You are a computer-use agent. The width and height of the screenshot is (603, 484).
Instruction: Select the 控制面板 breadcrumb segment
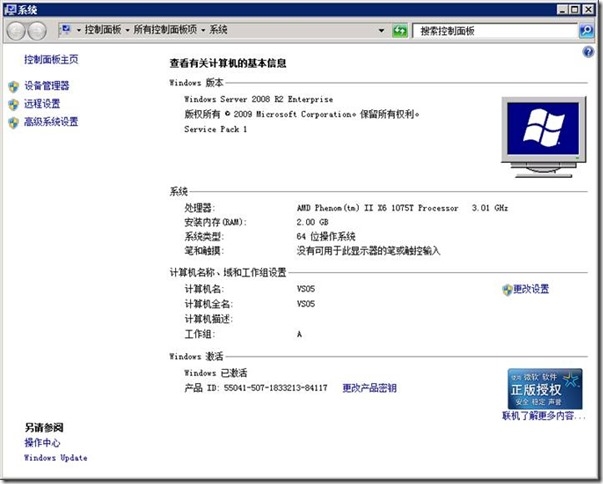(x=103, y=30)
